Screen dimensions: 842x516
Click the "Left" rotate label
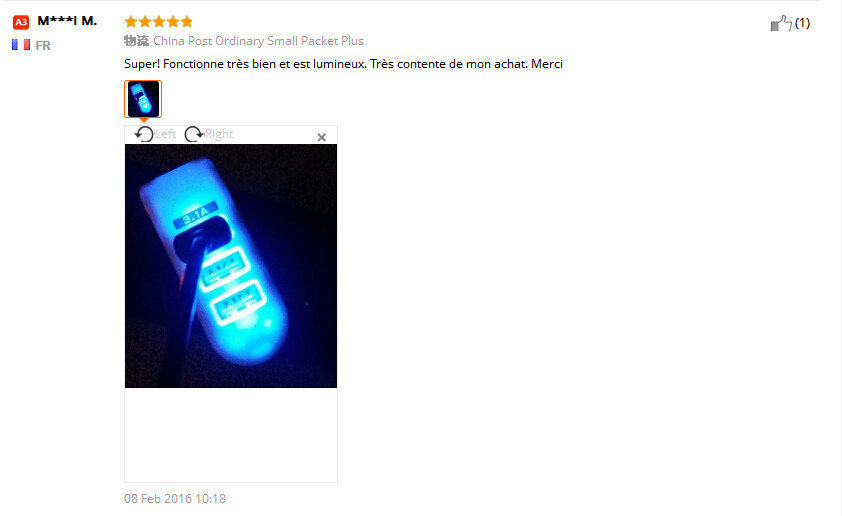coord(165,134)
